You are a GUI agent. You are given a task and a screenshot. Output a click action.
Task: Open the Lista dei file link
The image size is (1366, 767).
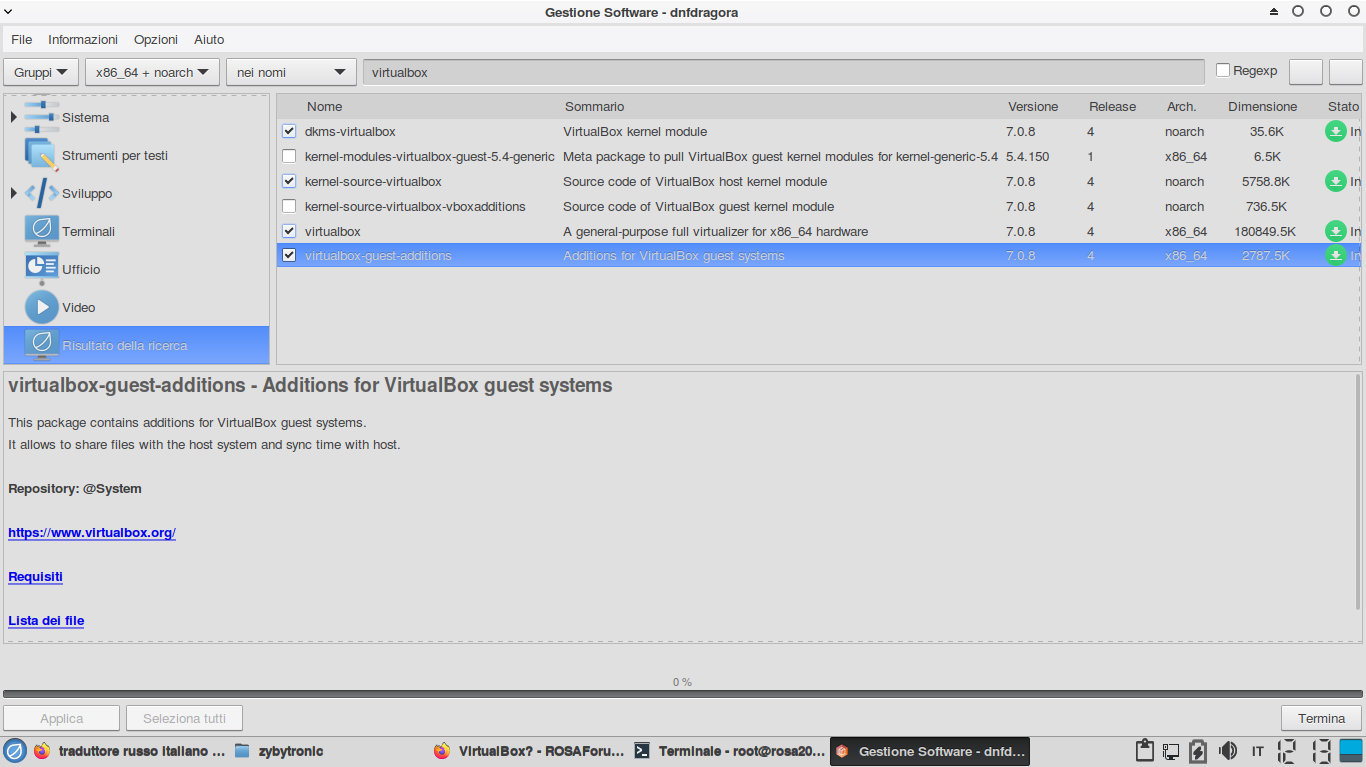[46, 621]
